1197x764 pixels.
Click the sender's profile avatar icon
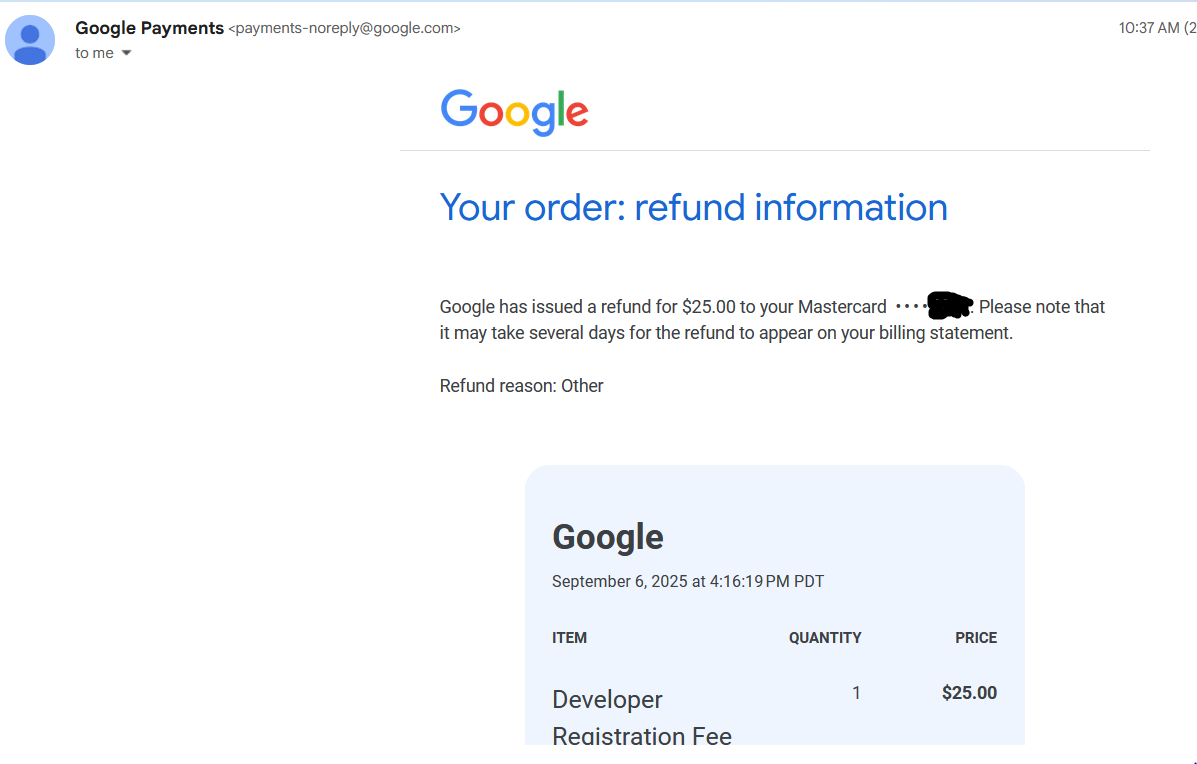tap(30, 40)
